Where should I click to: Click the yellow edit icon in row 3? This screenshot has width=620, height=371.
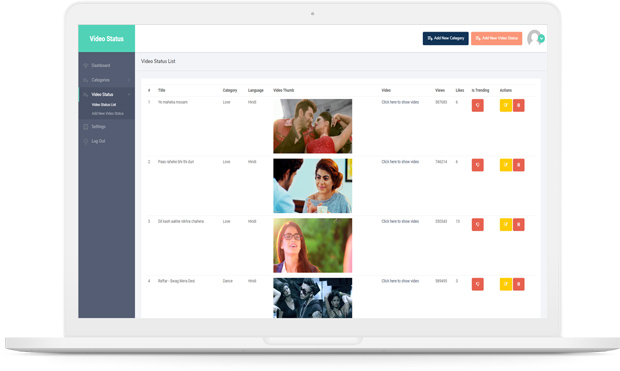pos(506,225)
